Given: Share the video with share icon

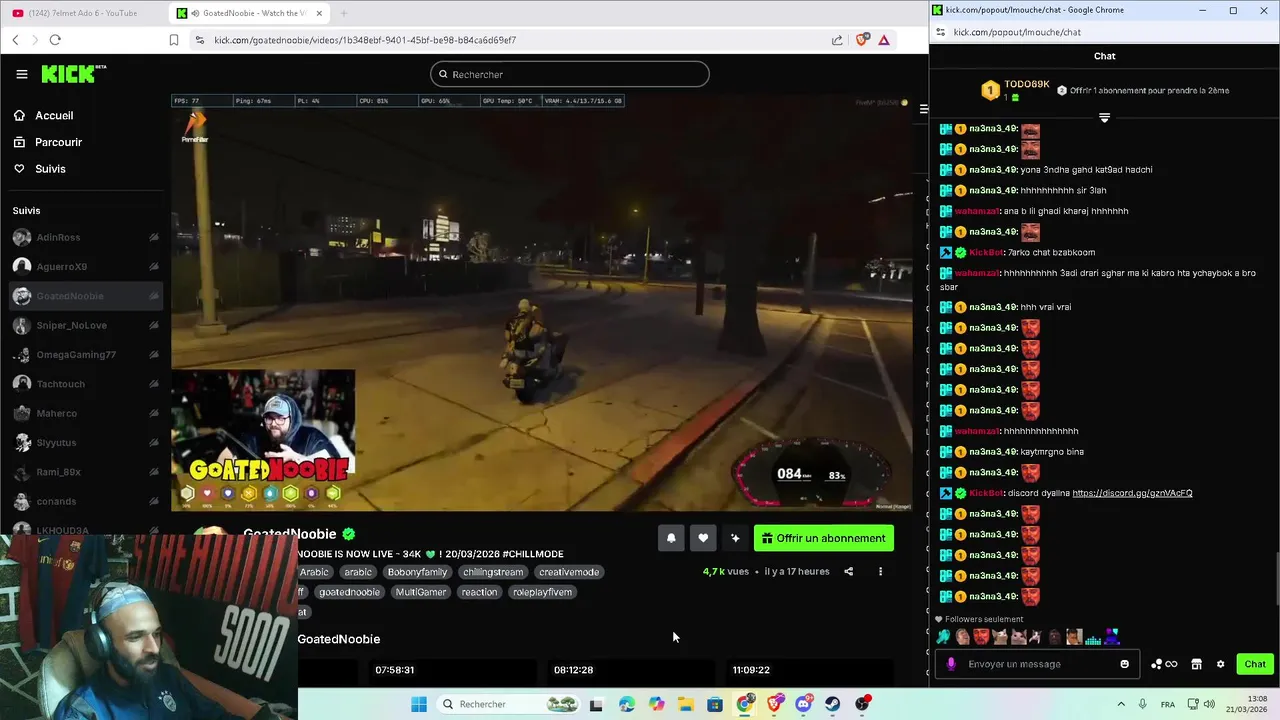Looking at the screenshot, I should (848, 572).
